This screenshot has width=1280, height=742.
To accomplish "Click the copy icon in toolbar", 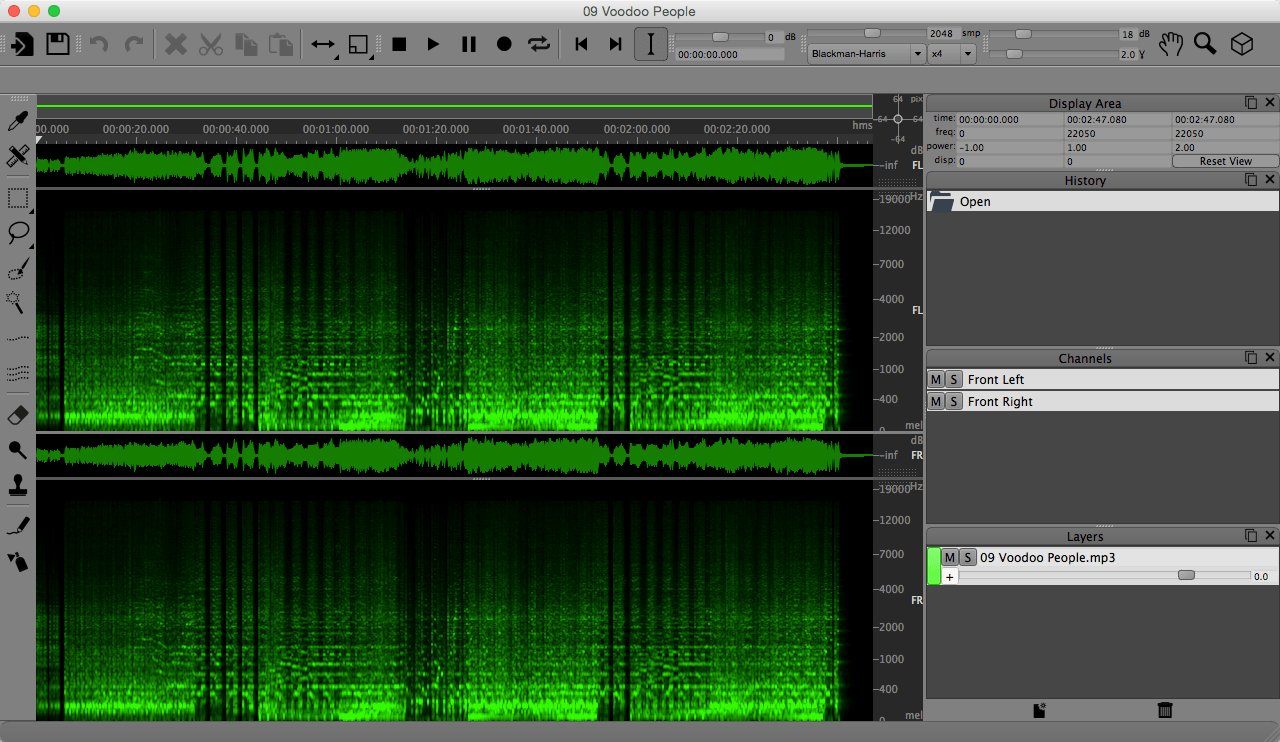I will 246,44.
